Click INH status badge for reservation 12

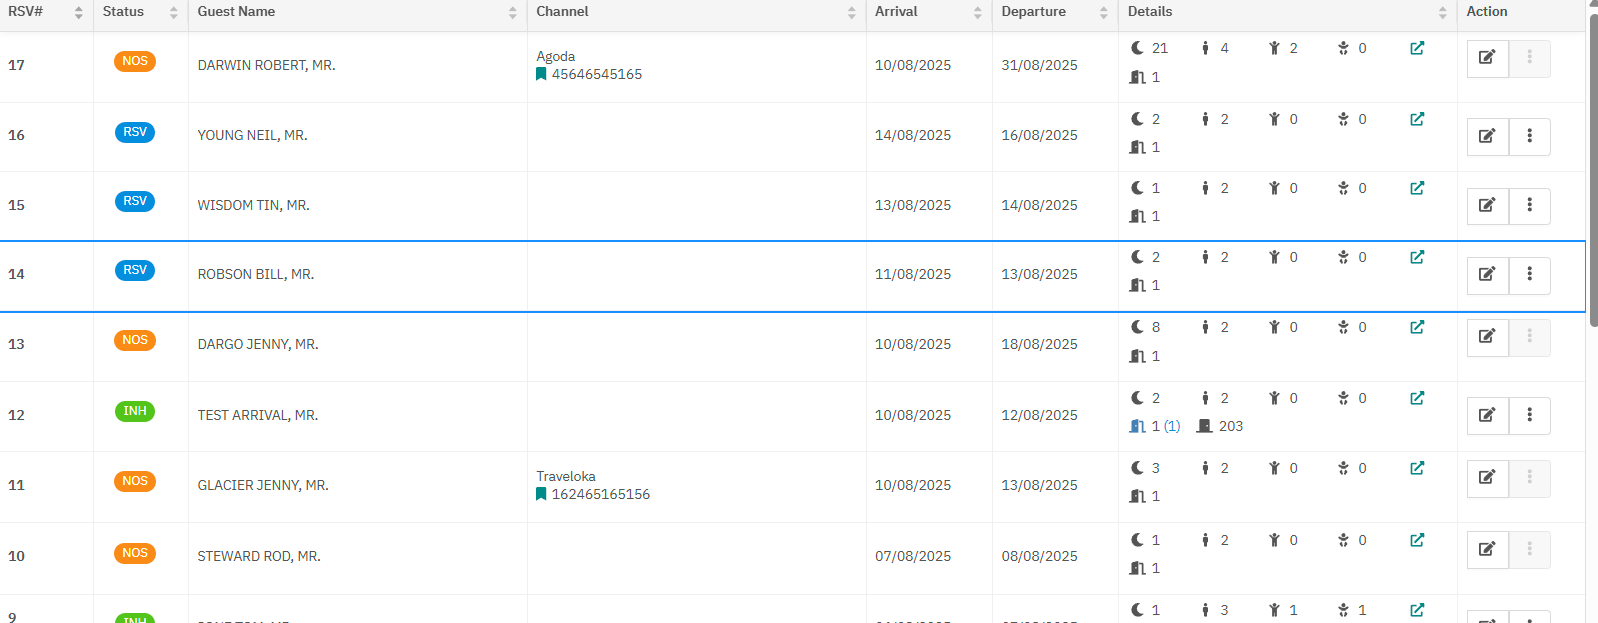point(135,411)
